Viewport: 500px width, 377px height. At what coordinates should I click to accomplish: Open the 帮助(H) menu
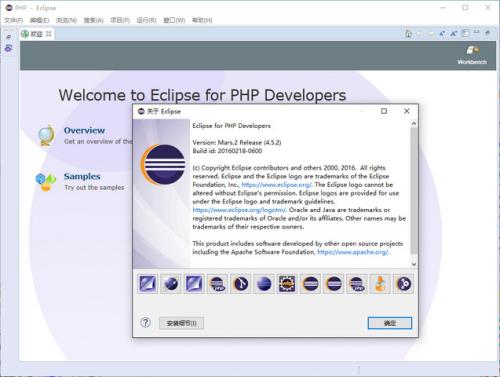[202, 20]
